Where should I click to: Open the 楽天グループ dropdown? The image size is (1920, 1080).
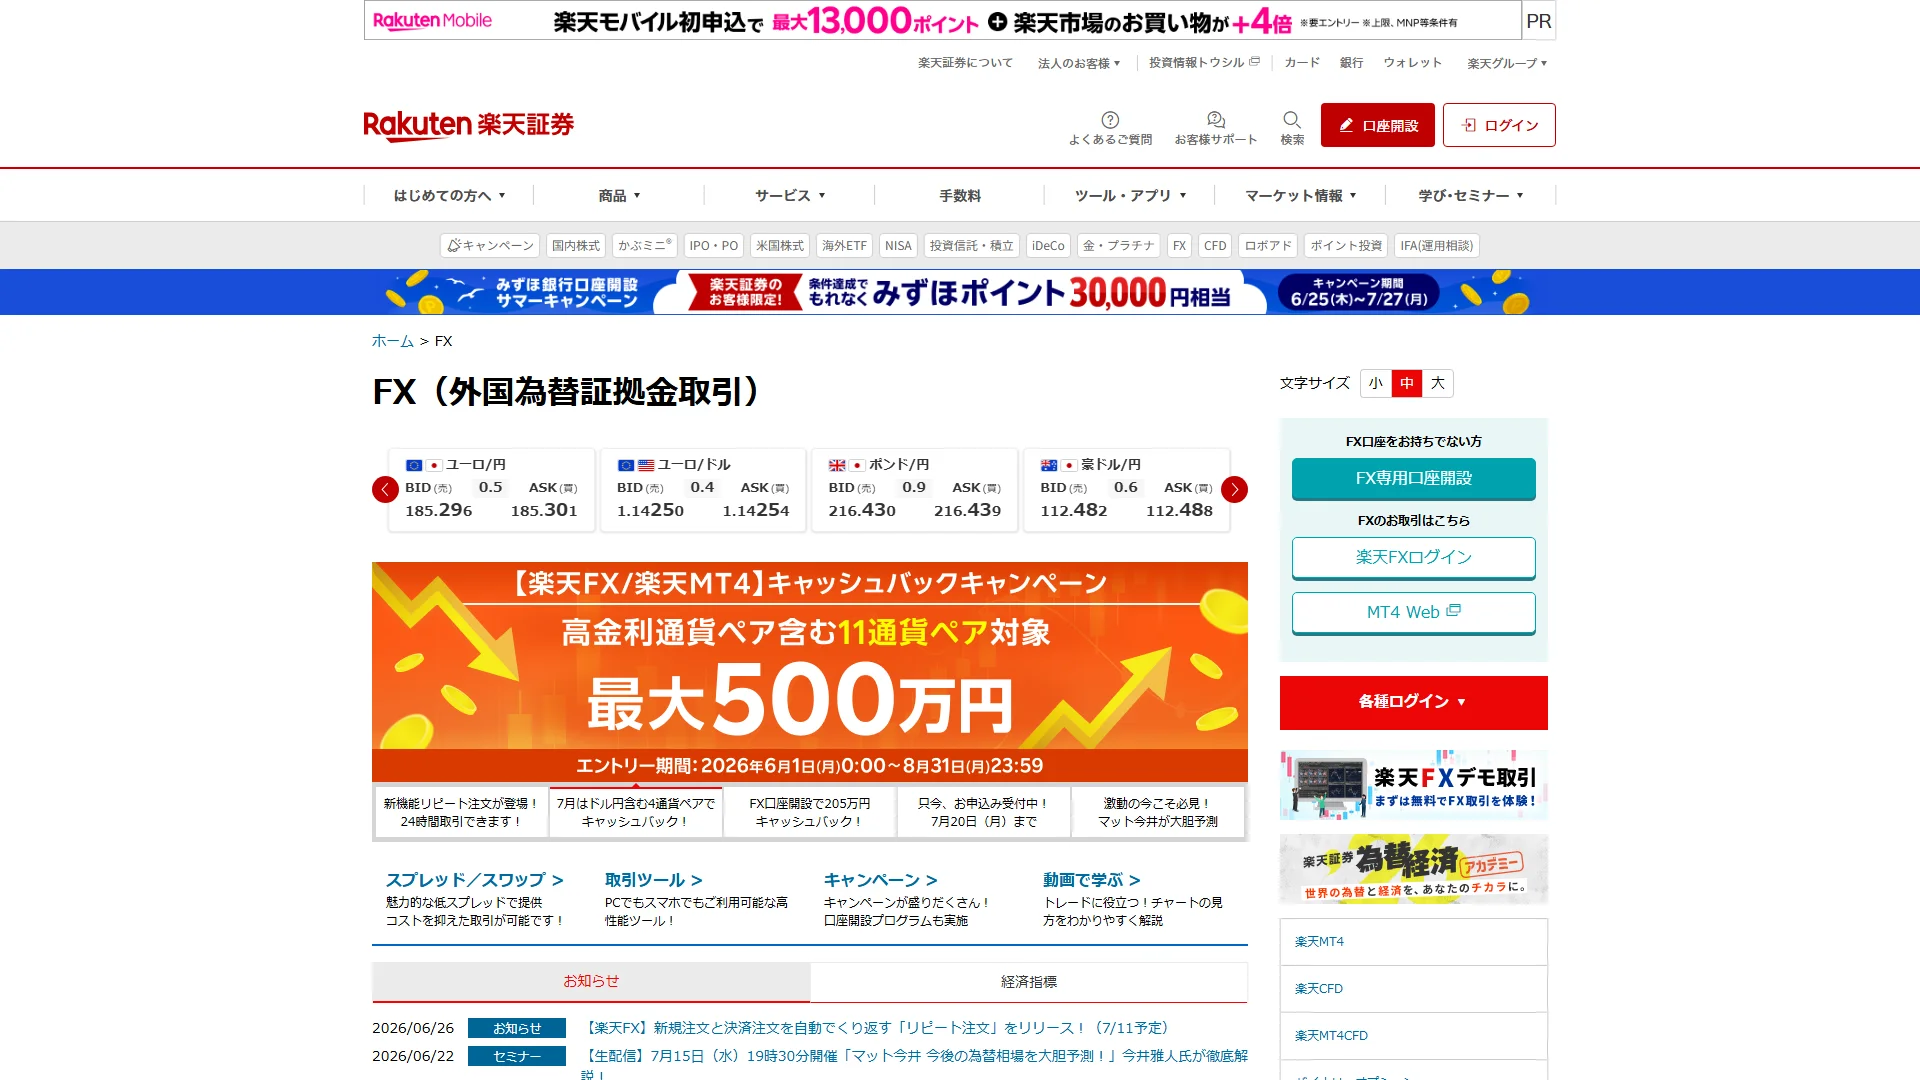[x=1507, y=63]
